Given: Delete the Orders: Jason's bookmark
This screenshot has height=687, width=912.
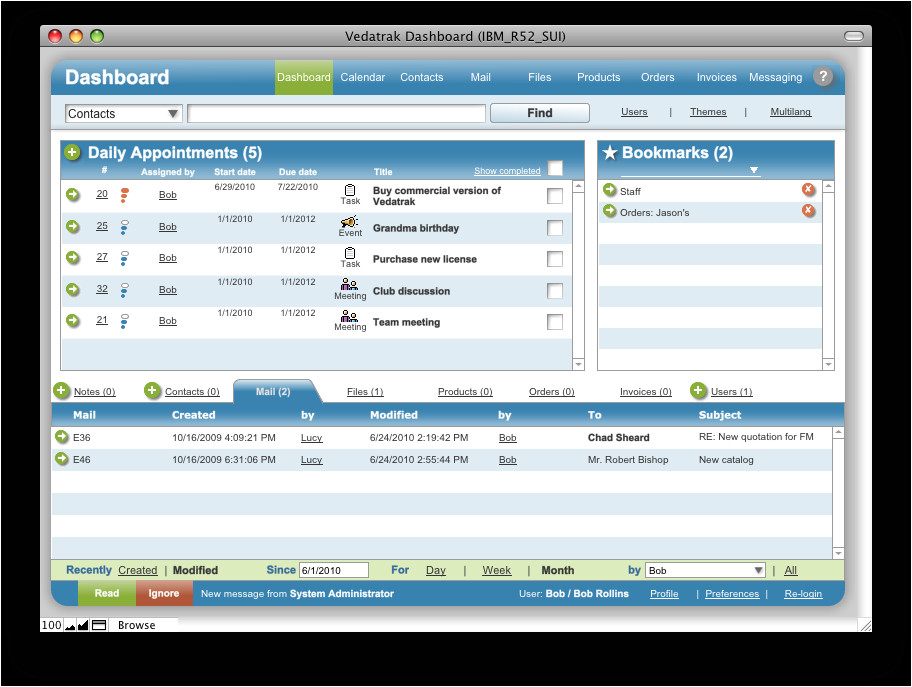Looking at the screenshot, I should pyautogui.click(x=808, y=211).
